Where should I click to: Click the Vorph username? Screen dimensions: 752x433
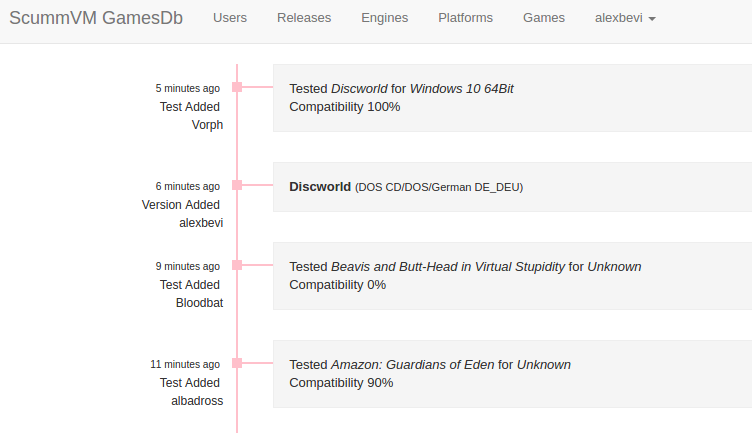[x=207, y=125]
